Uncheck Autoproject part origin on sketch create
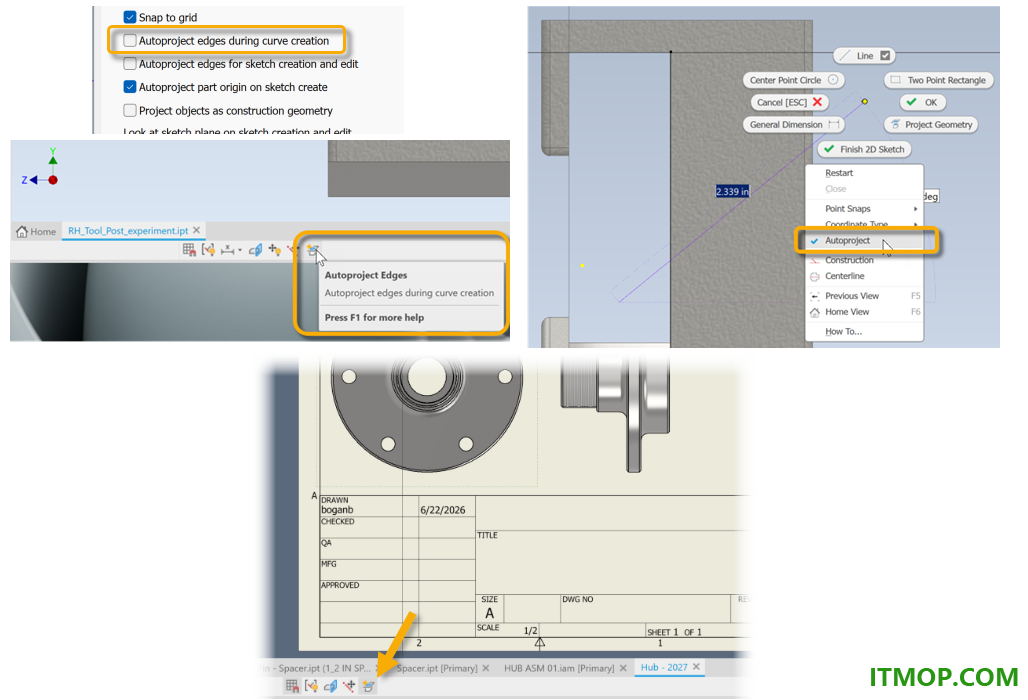The width and height of the screenshot is (1028, 700). click(x=130, y=87)
